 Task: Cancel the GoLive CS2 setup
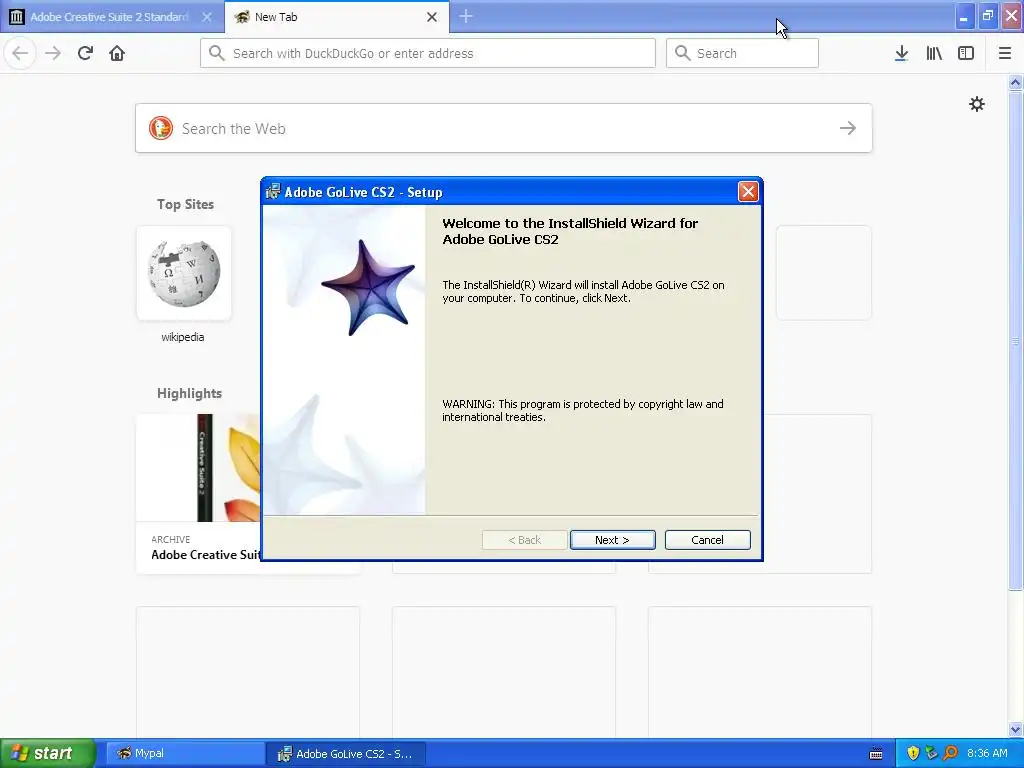tap(707, 540)
